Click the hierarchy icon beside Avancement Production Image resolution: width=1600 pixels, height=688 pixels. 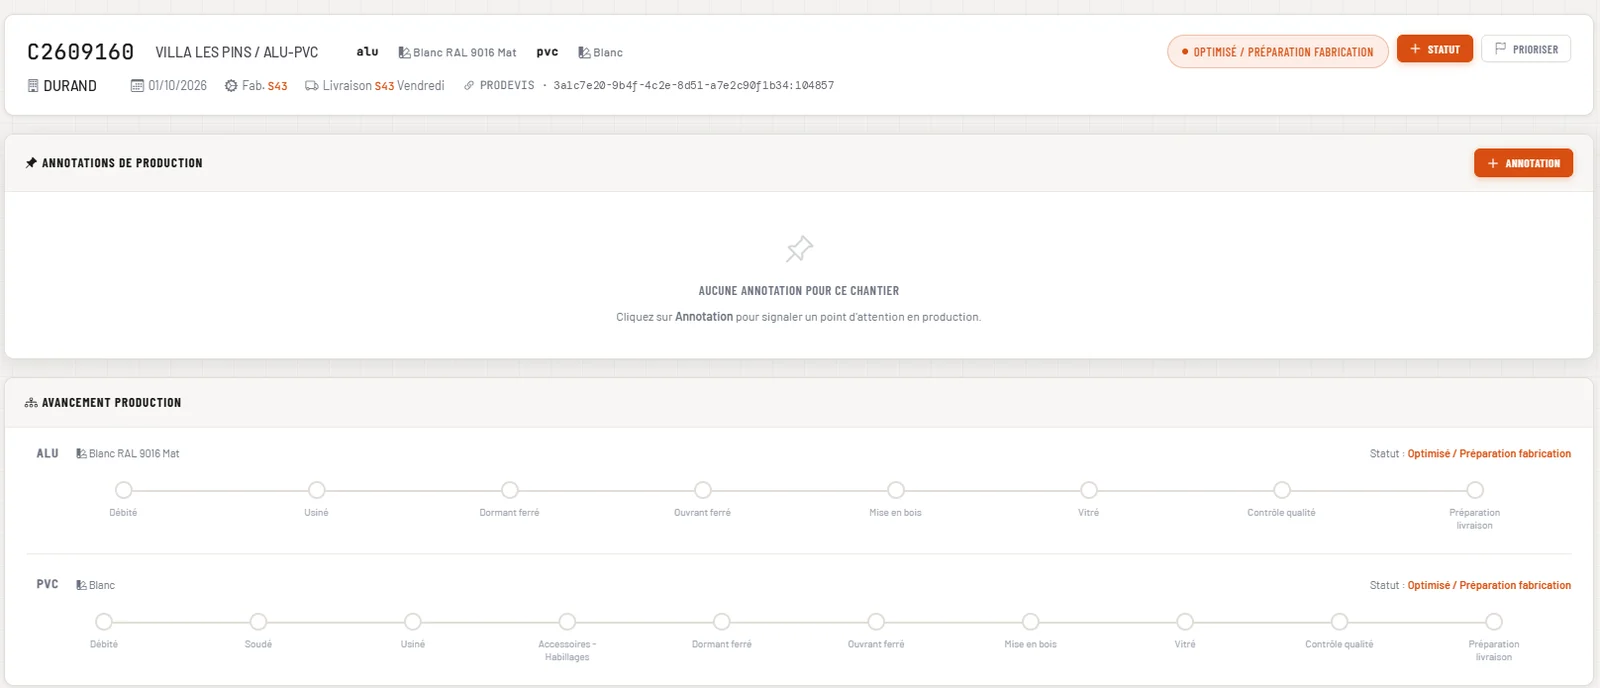click(31, 403)
